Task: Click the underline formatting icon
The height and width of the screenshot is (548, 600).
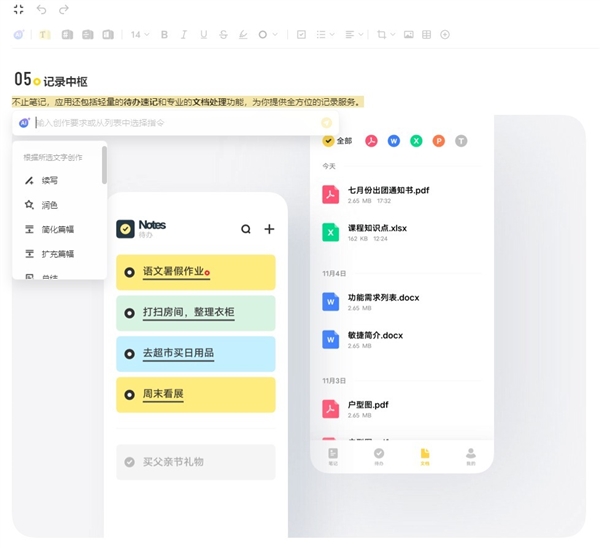Action: pyautogui.click(x=203, y=34)
